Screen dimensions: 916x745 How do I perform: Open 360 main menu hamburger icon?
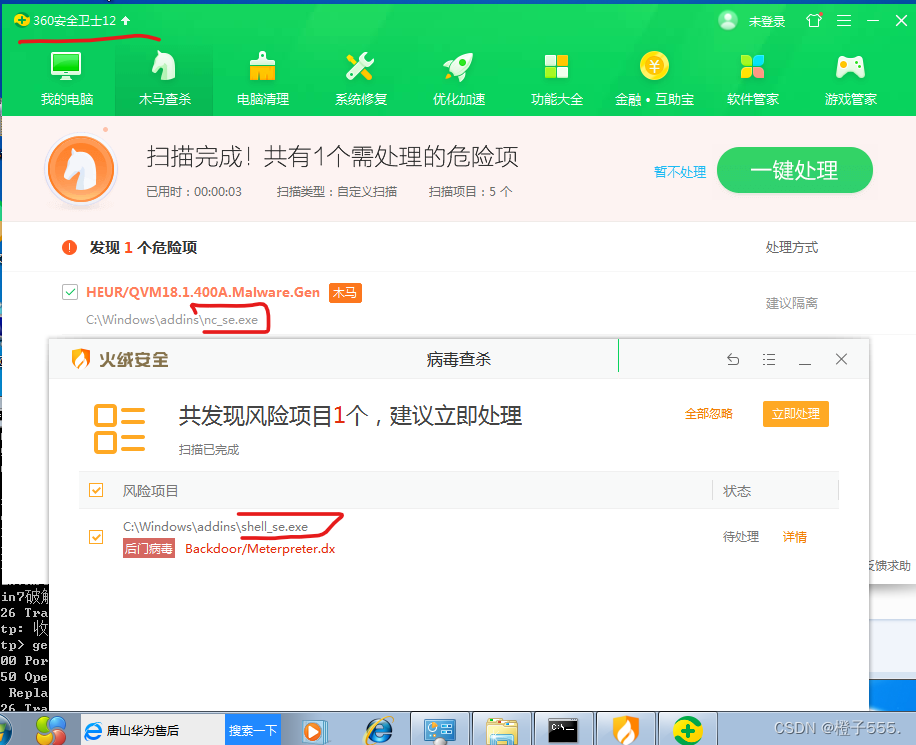844,21
